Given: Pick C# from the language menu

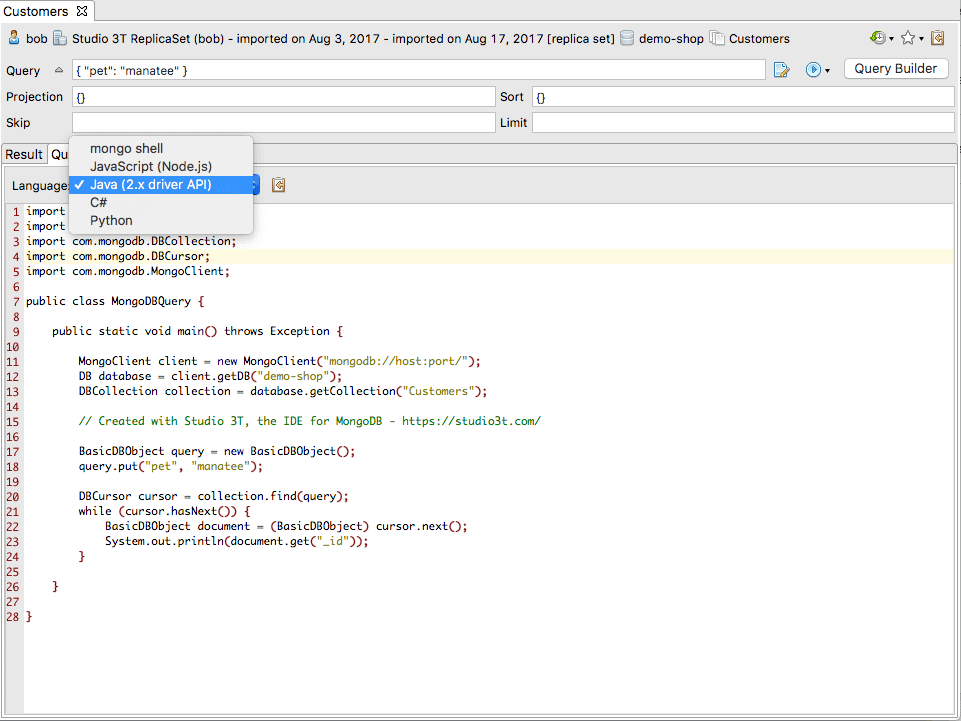Looking at the screenshot, I should tap(98, 203).
